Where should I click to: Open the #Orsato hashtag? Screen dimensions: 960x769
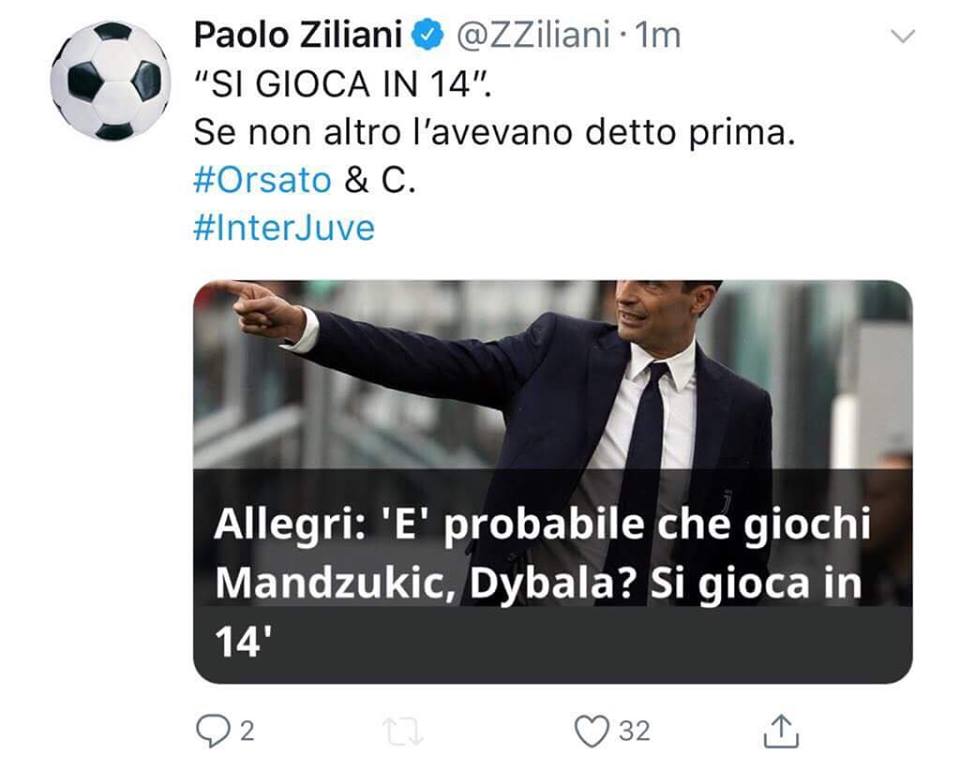click(x=262, y=180)
